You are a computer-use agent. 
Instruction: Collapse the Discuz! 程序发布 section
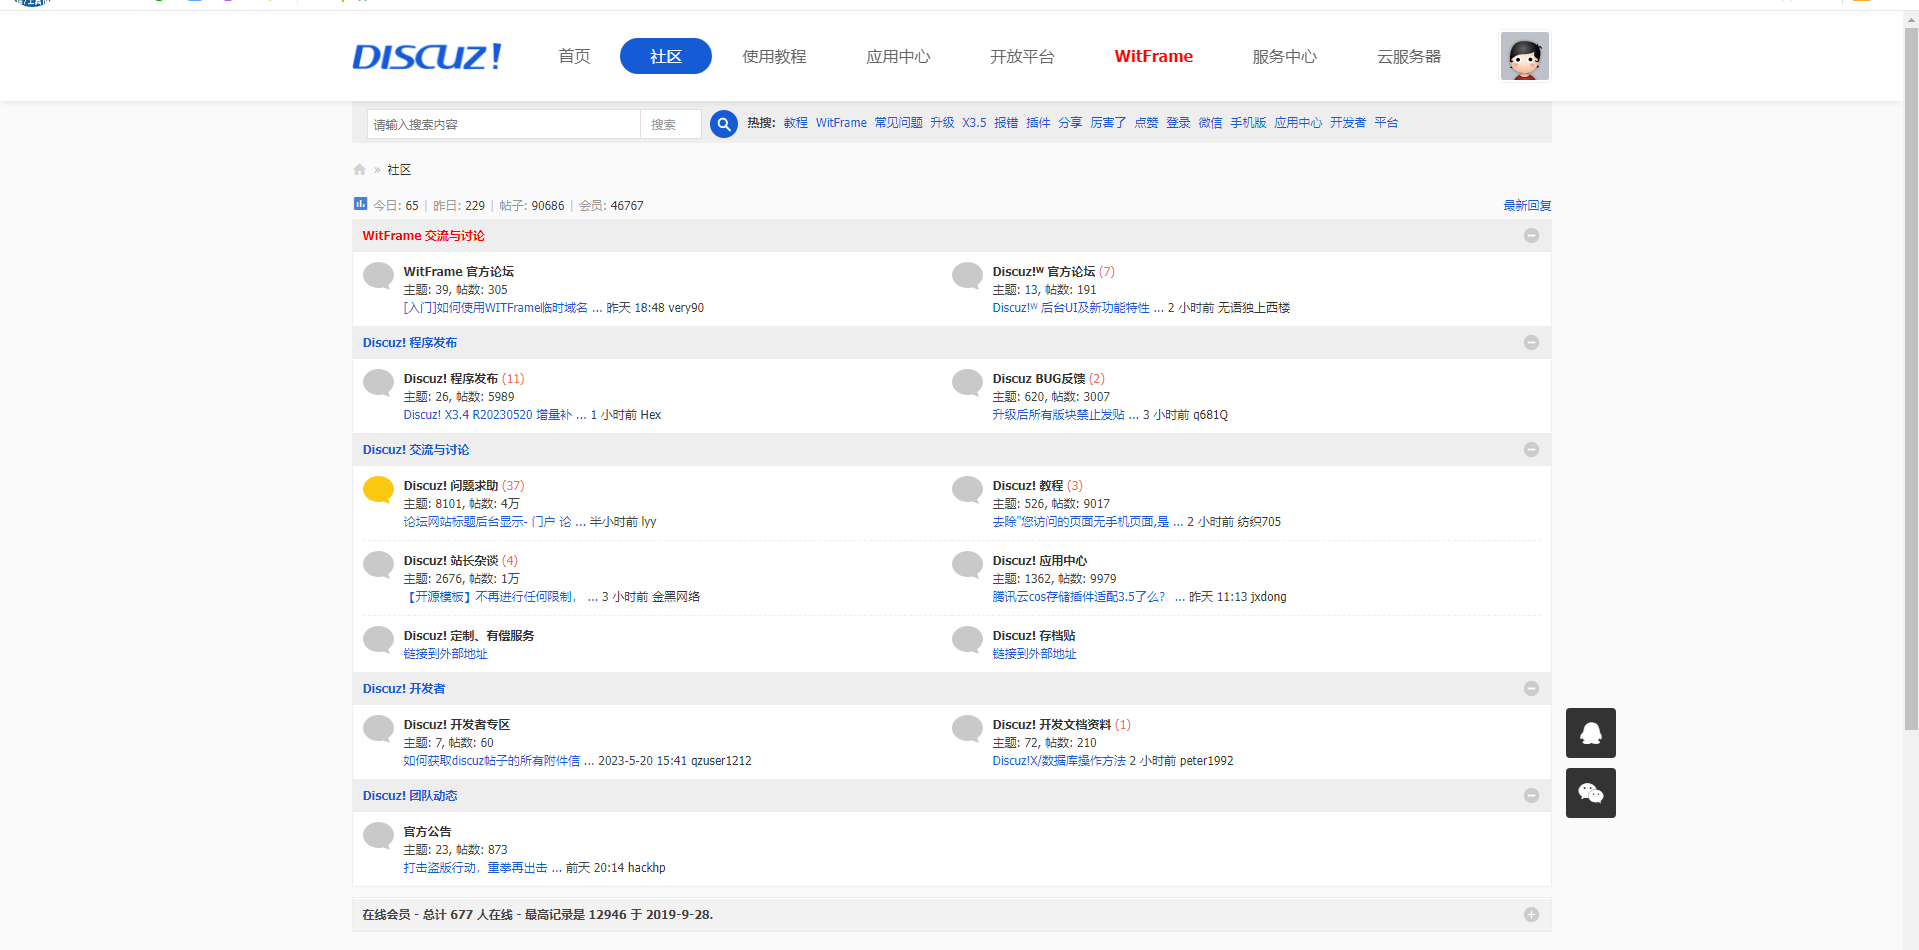(1531, 343)
